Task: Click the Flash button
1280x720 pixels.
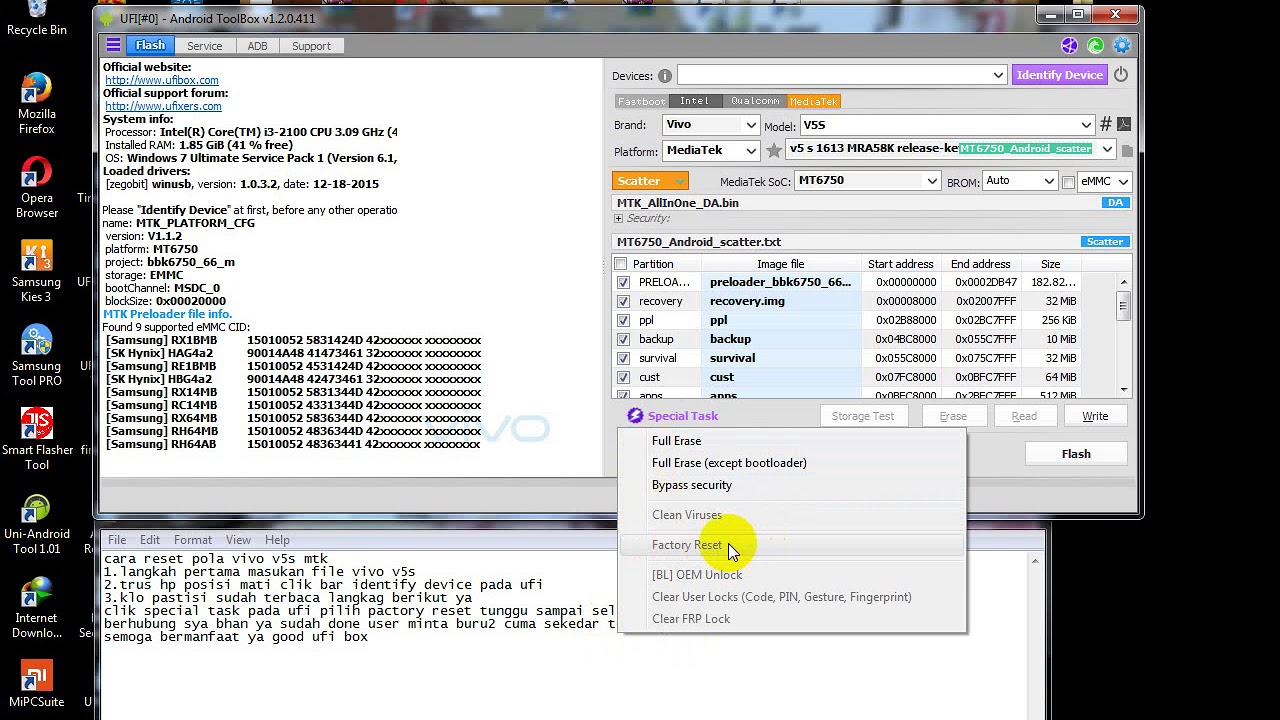Action: click(1076, 454)
